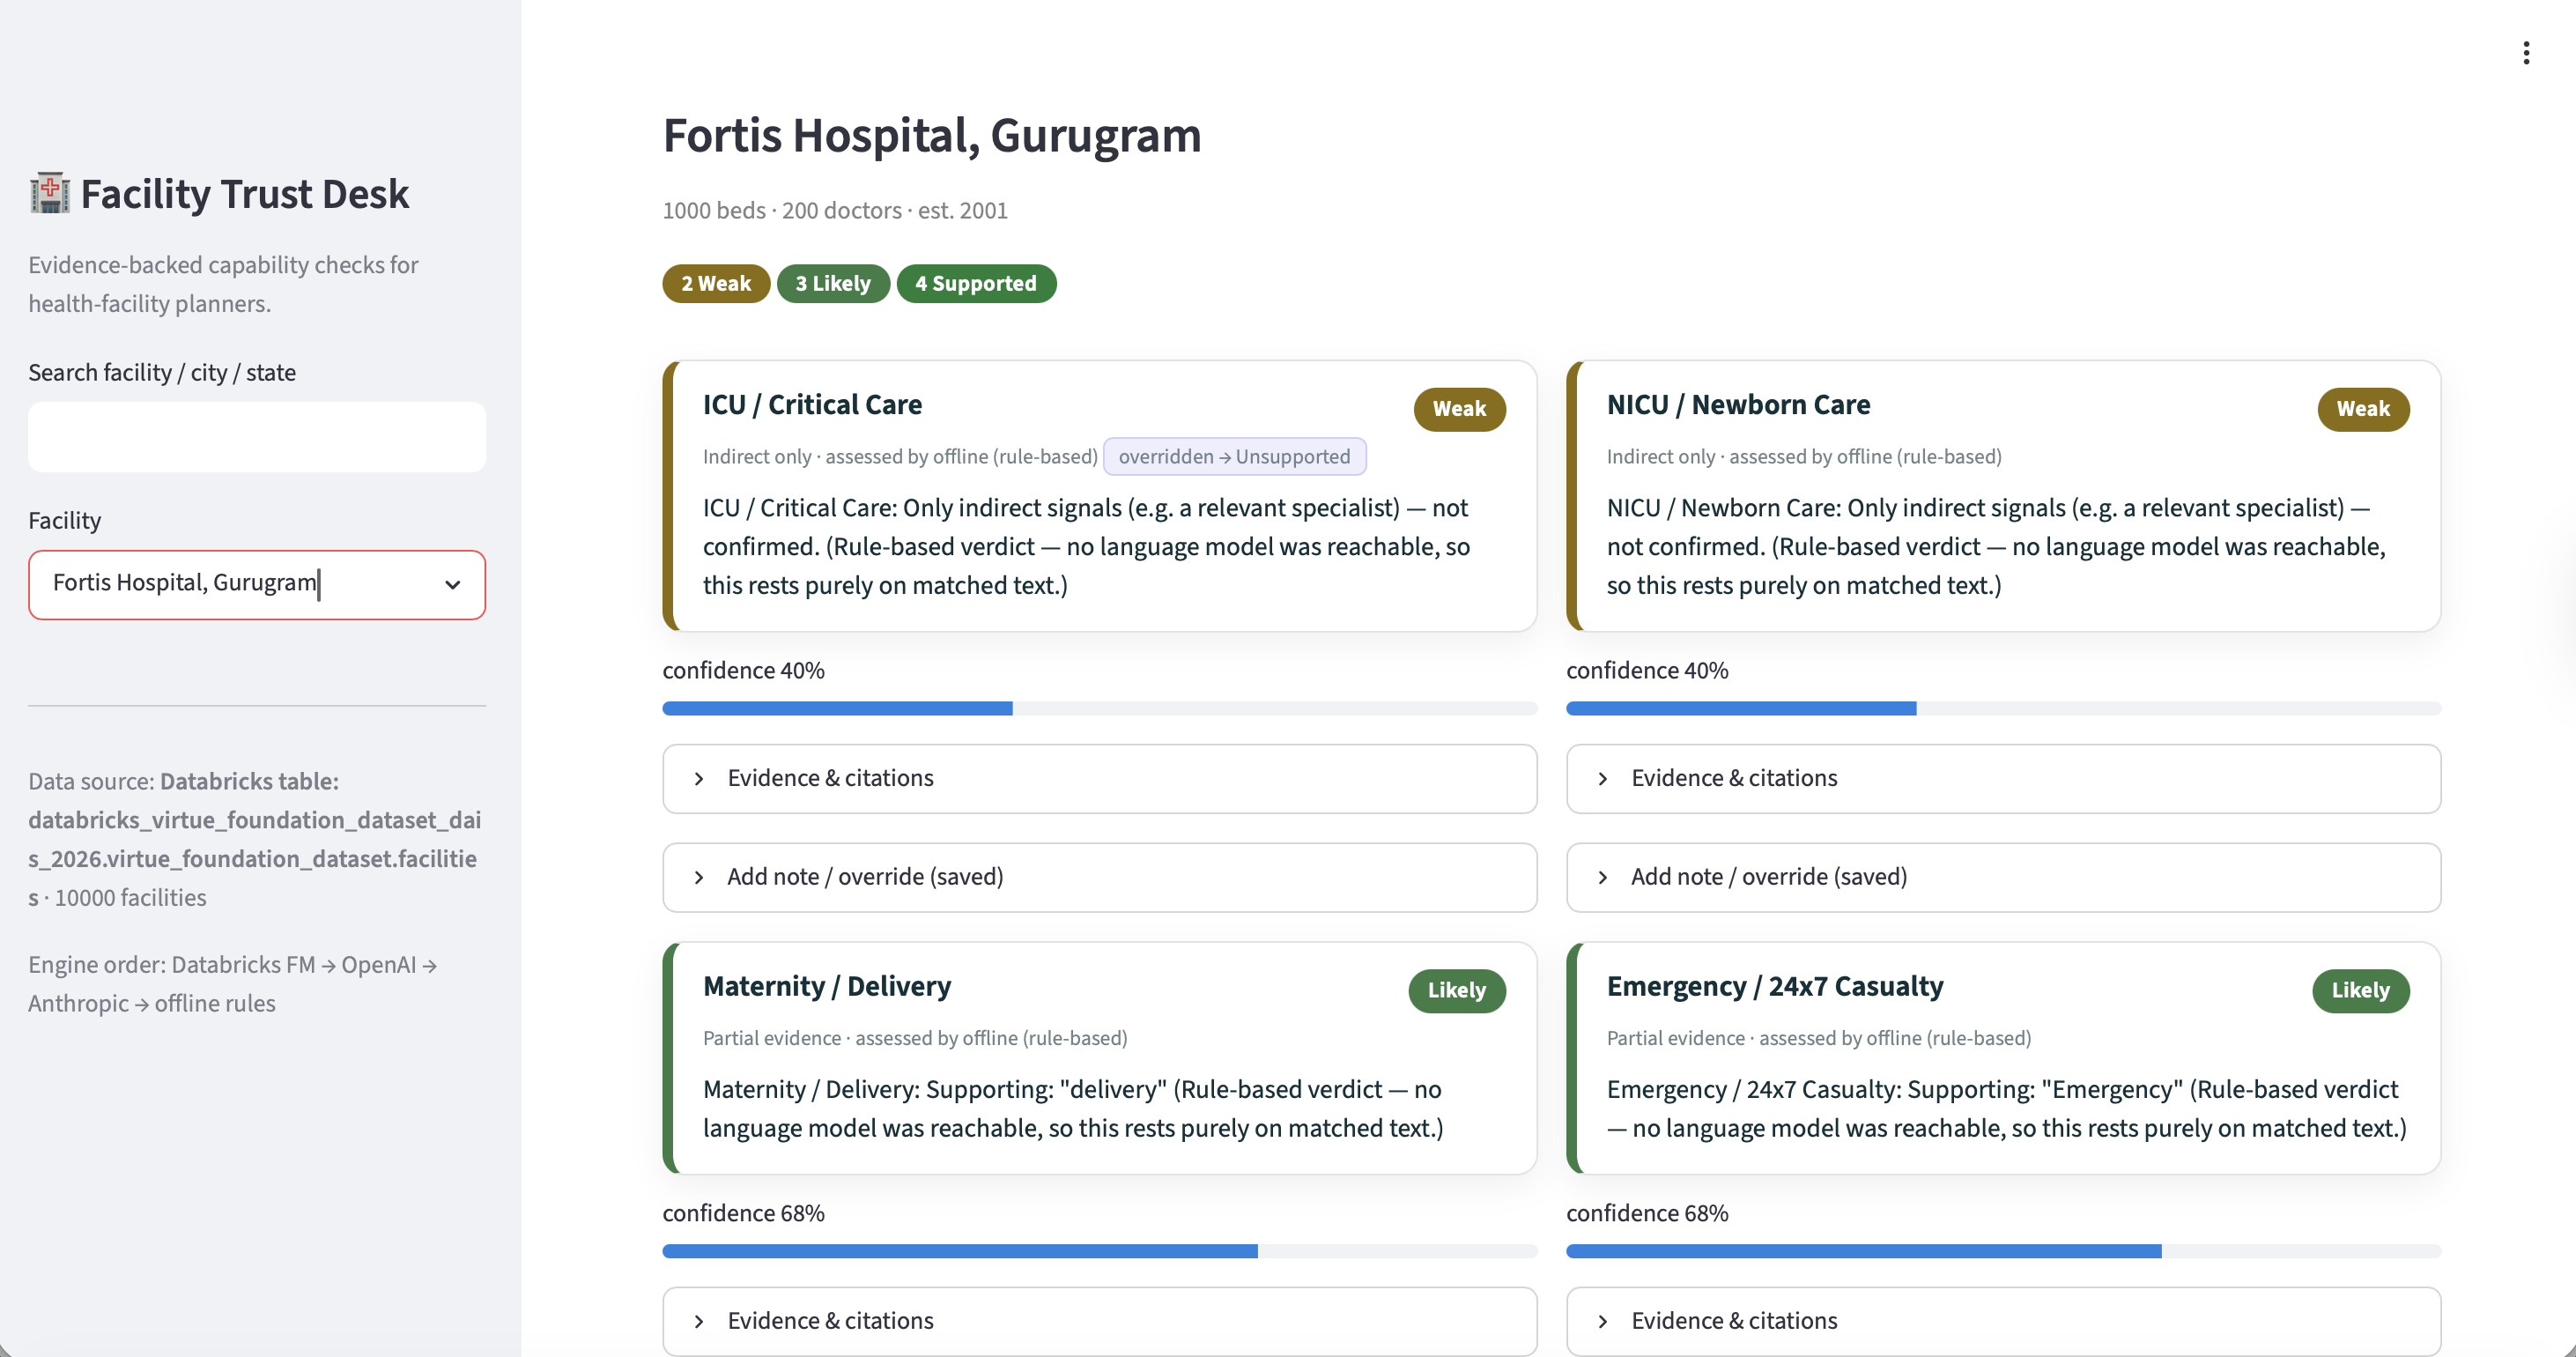Open the three-dot app menu
2576x1357 pixels.
(2526, 53)
